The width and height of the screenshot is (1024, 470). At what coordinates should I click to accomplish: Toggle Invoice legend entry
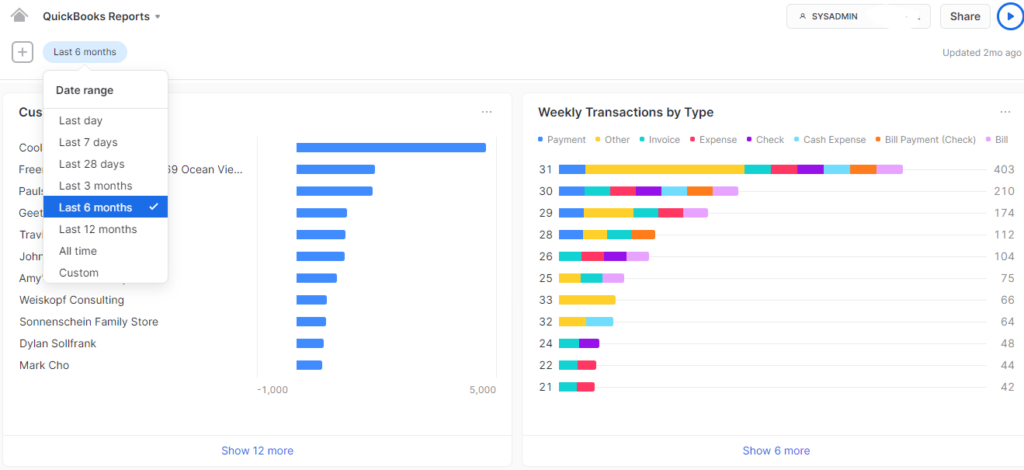[x=659, y=140]
